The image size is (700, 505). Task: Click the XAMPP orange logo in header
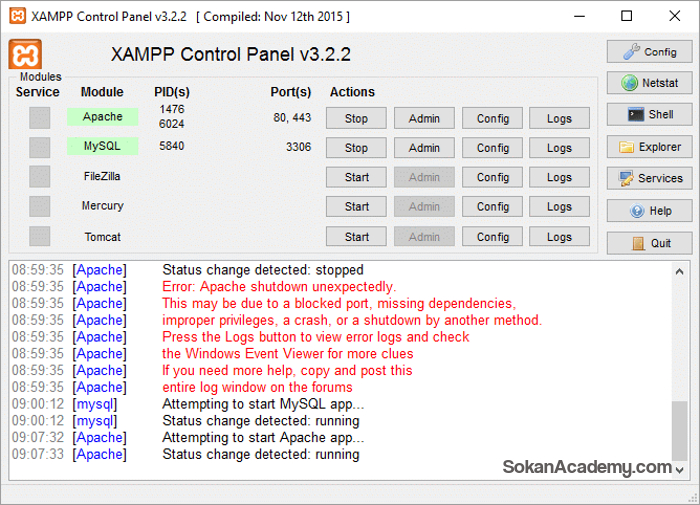click(25, 54)
